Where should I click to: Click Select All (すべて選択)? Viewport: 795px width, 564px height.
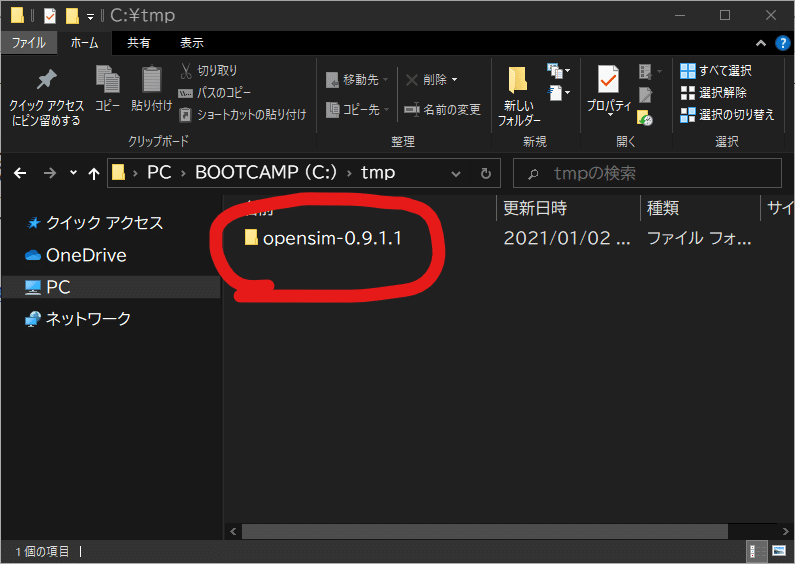coord(715,71)
